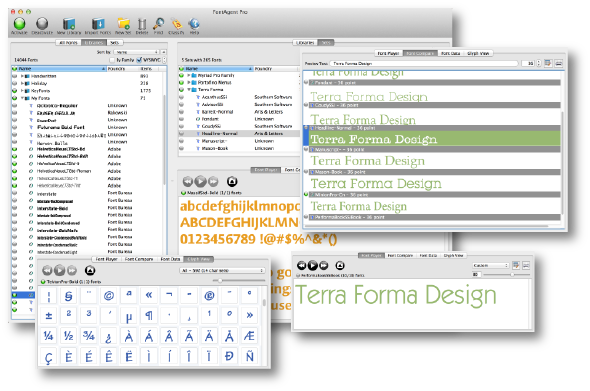Toggle activation for Headline-Normal font row
This screenshot has width=590, height=391.
(181, 134)
